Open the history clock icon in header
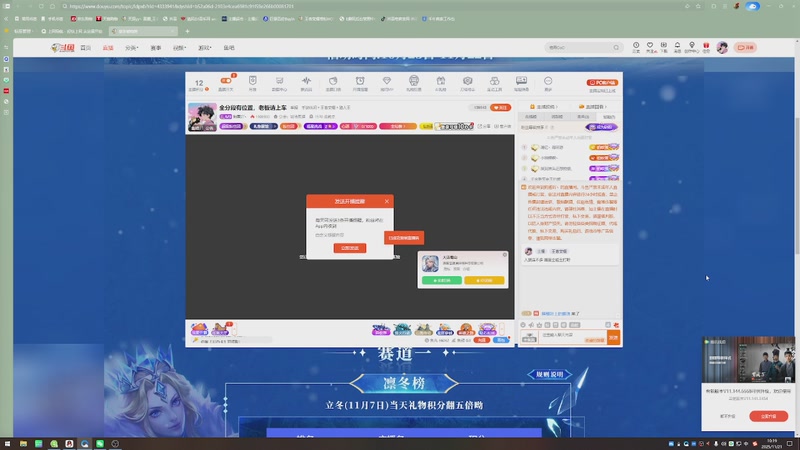 click(x=636, y=47)
